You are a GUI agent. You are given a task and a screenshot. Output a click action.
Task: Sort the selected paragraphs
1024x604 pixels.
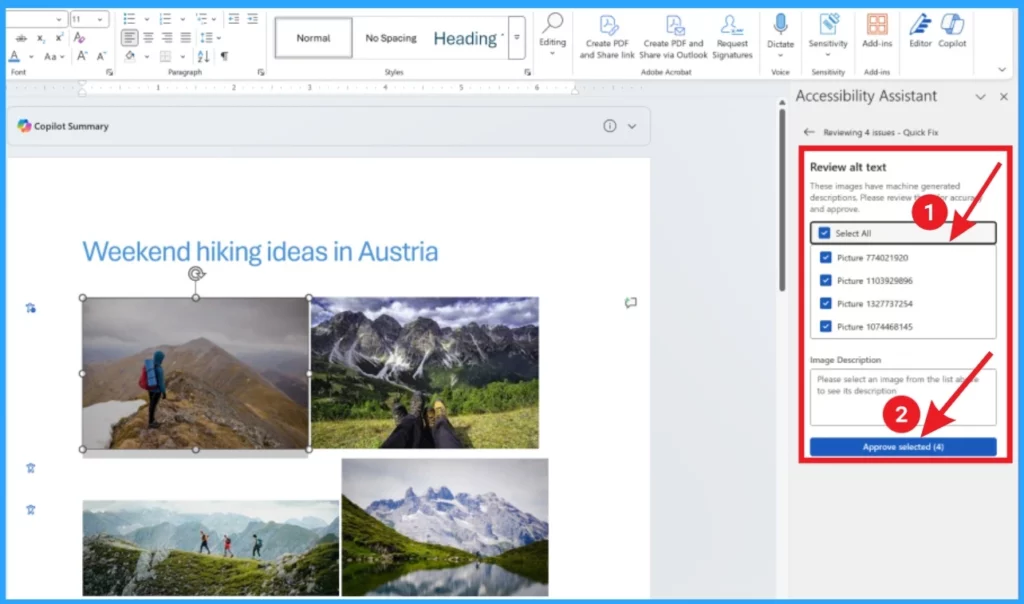coord(204,57)
